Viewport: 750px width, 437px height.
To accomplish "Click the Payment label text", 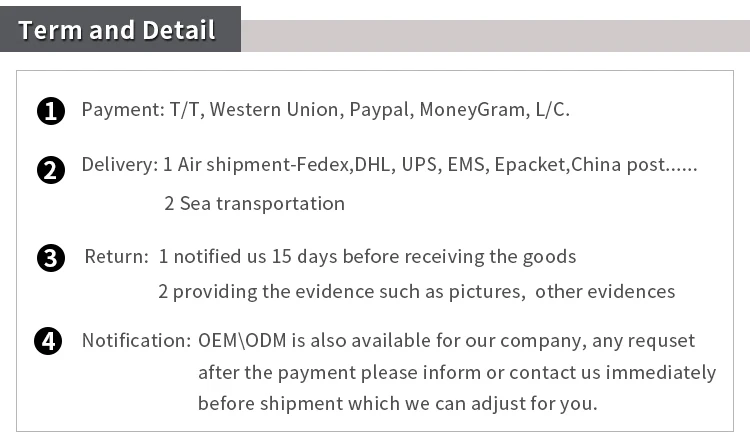I will 123,110.
